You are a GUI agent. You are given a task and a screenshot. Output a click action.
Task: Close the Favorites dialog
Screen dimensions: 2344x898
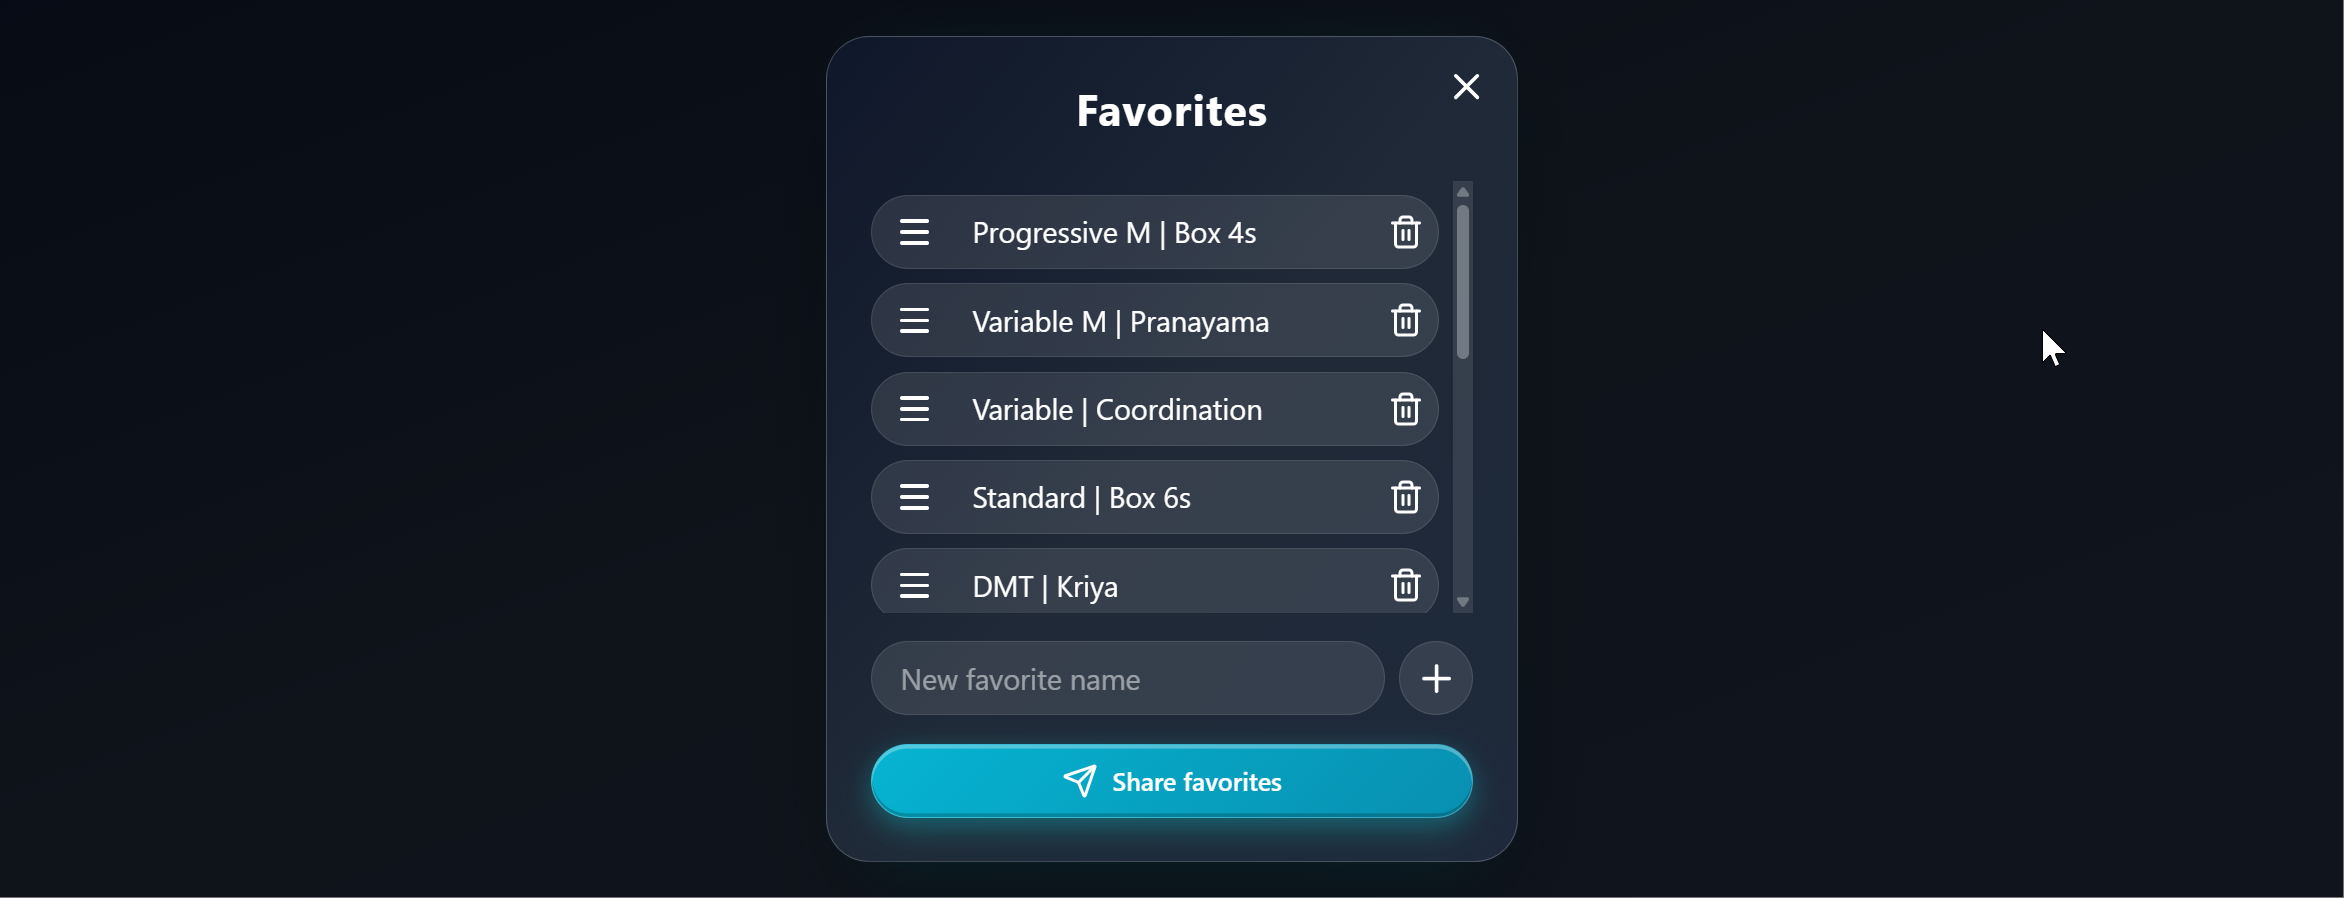pyautogui.click(x=1465, y=87)
